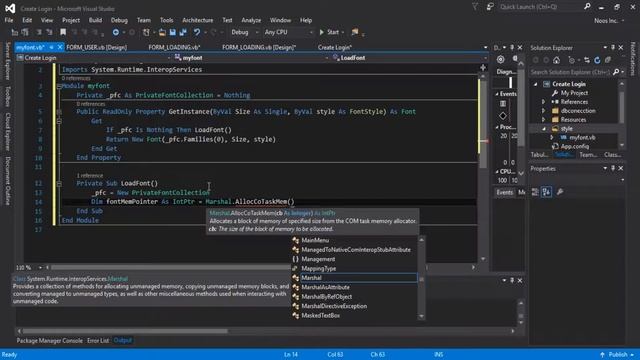640x360 pixels.
Task: Click Publish in the status bar
Action: (618, 355)
